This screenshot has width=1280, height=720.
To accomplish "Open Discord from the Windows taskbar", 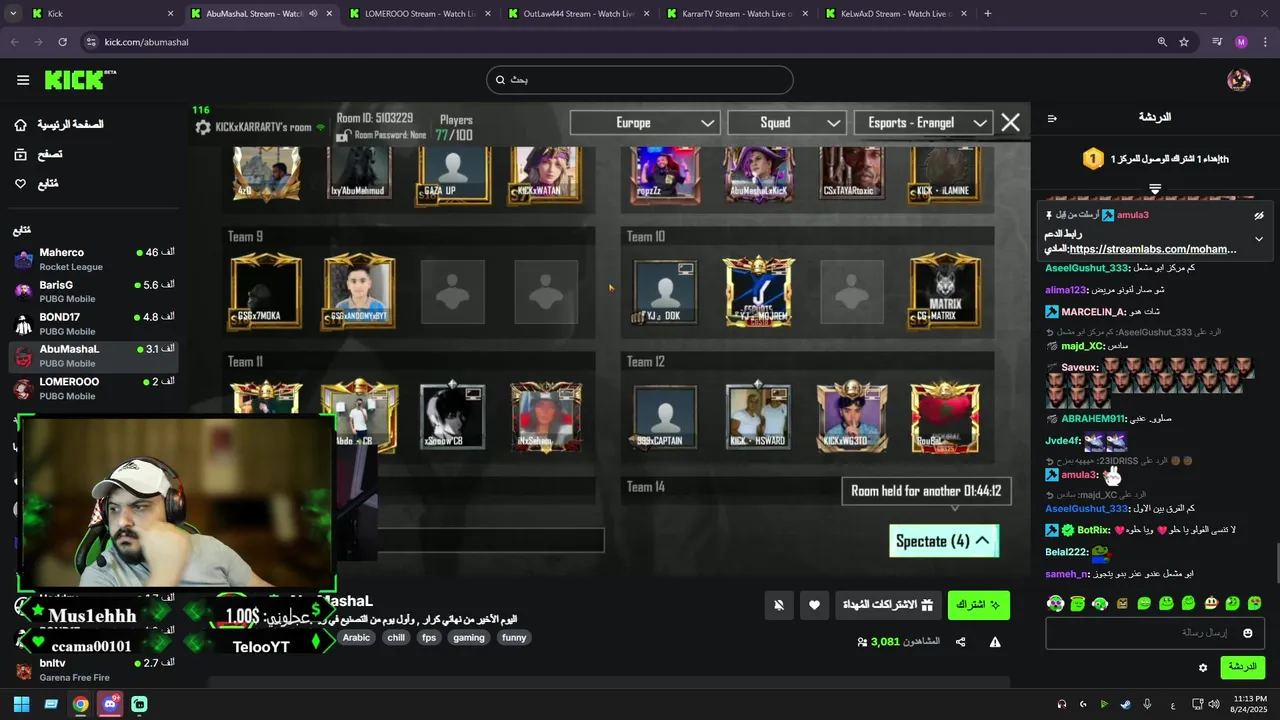I will point(110,704).
